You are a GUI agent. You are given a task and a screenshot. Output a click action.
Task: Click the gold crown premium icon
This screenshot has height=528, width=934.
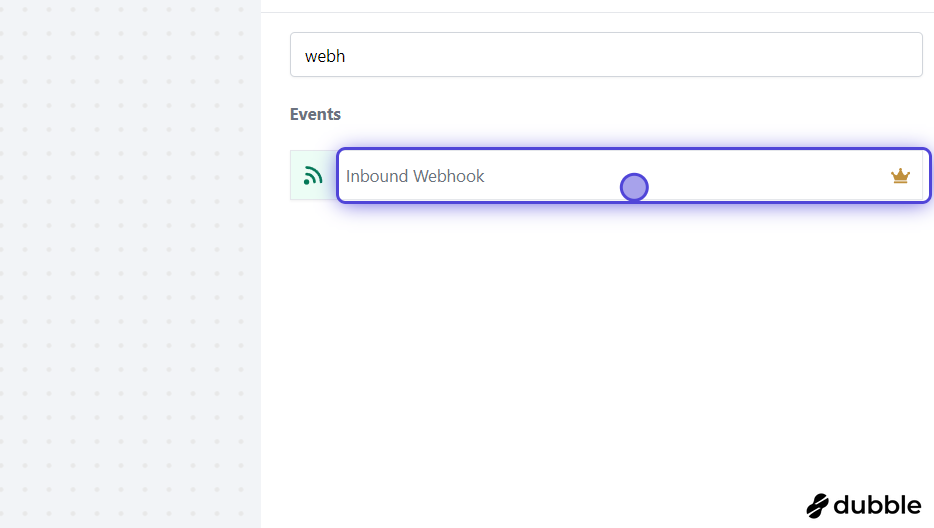900,176
